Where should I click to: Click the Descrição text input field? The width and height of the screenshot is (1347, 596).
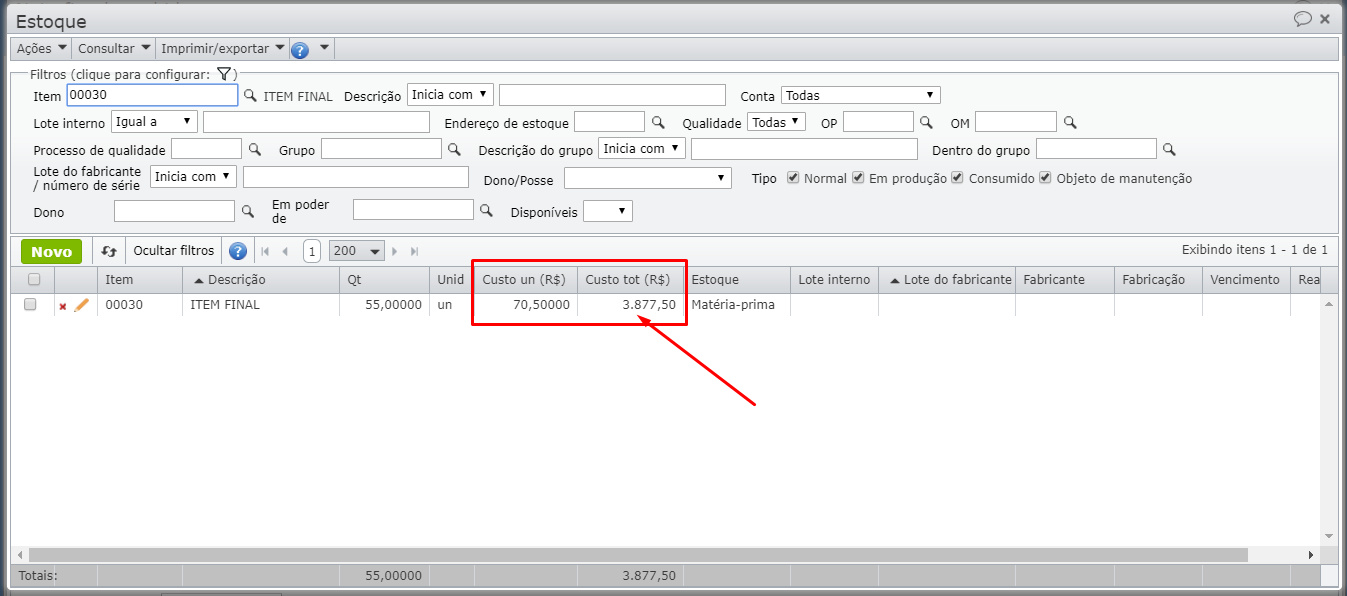point(612,95)
